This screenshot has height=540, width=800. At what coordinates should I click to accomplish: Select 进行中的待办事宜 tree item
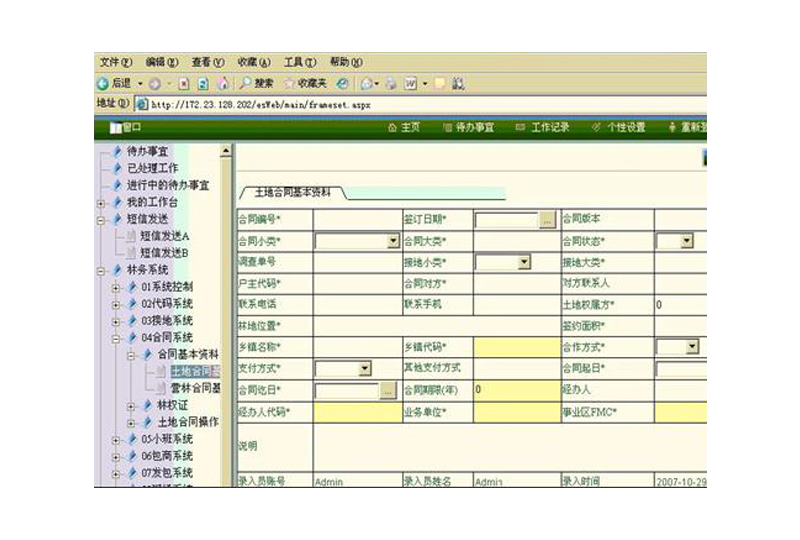pos(168,185)
